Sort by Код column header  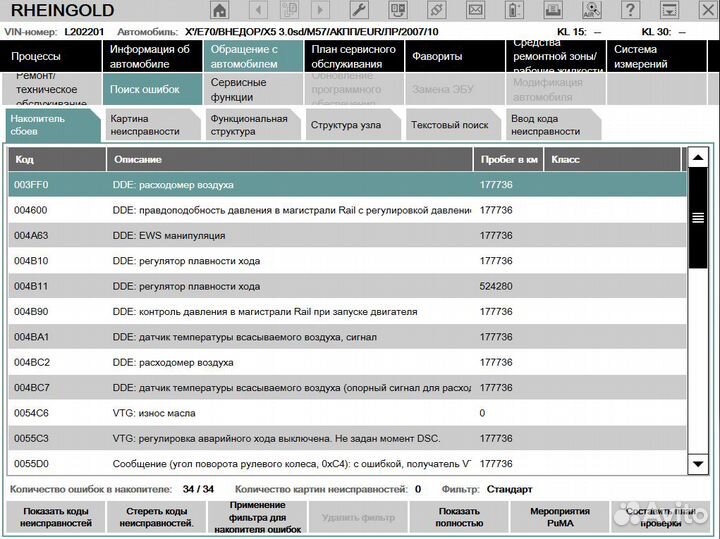pyautogui.click(x=57, y=159)
